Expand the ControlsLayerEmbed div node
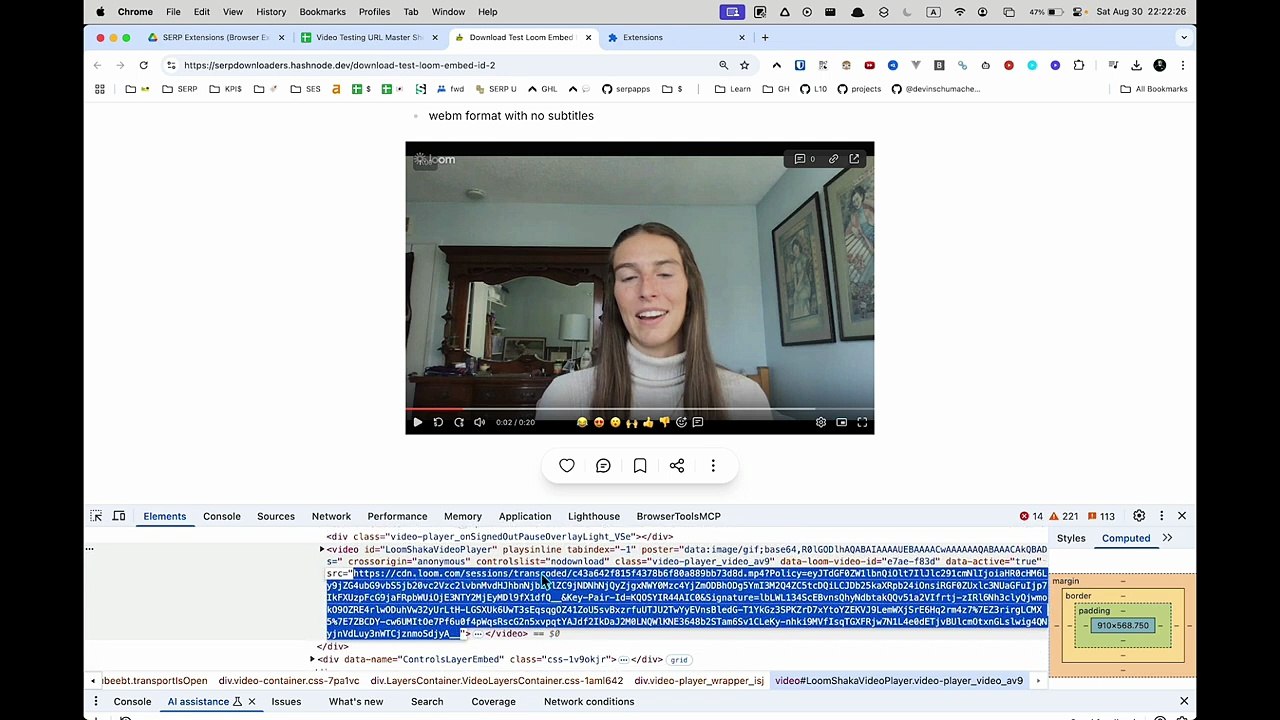Image resolution: width=1280 pixels, height=720 pixels. pyautogui.click(x=312, y=659)
